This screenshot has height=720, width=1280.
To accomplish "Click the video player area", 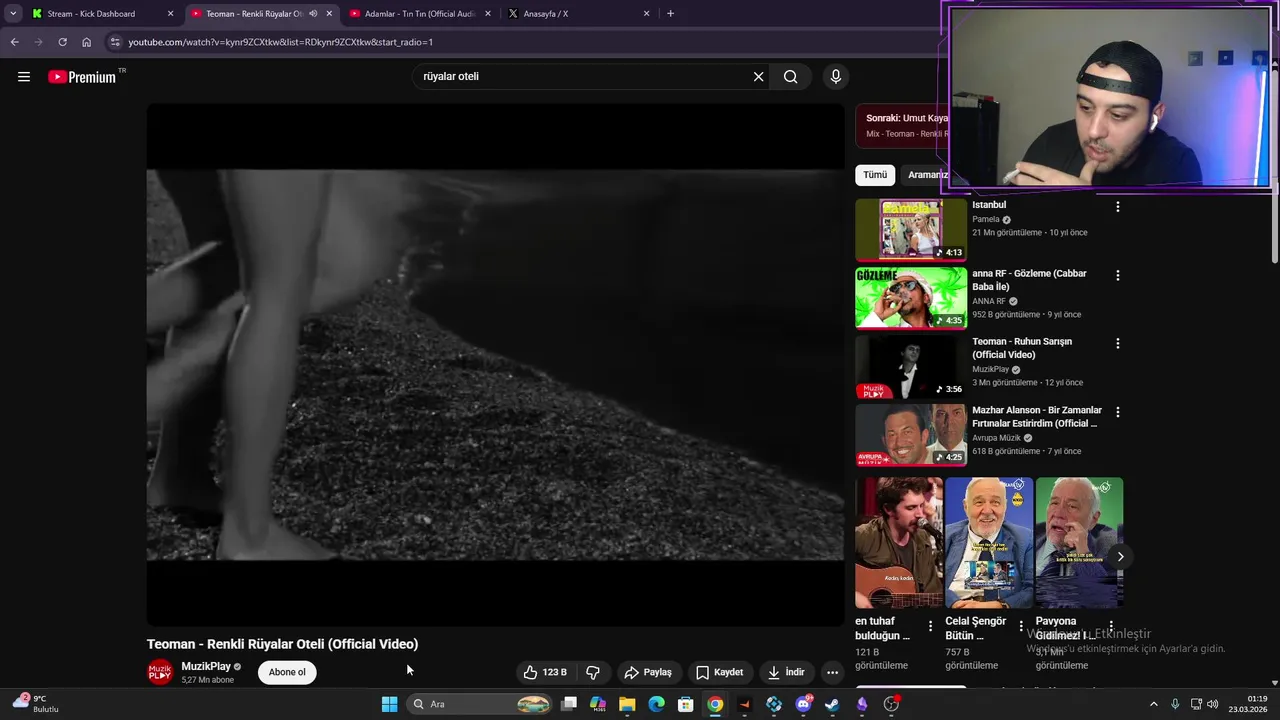I will click(495, 365).
